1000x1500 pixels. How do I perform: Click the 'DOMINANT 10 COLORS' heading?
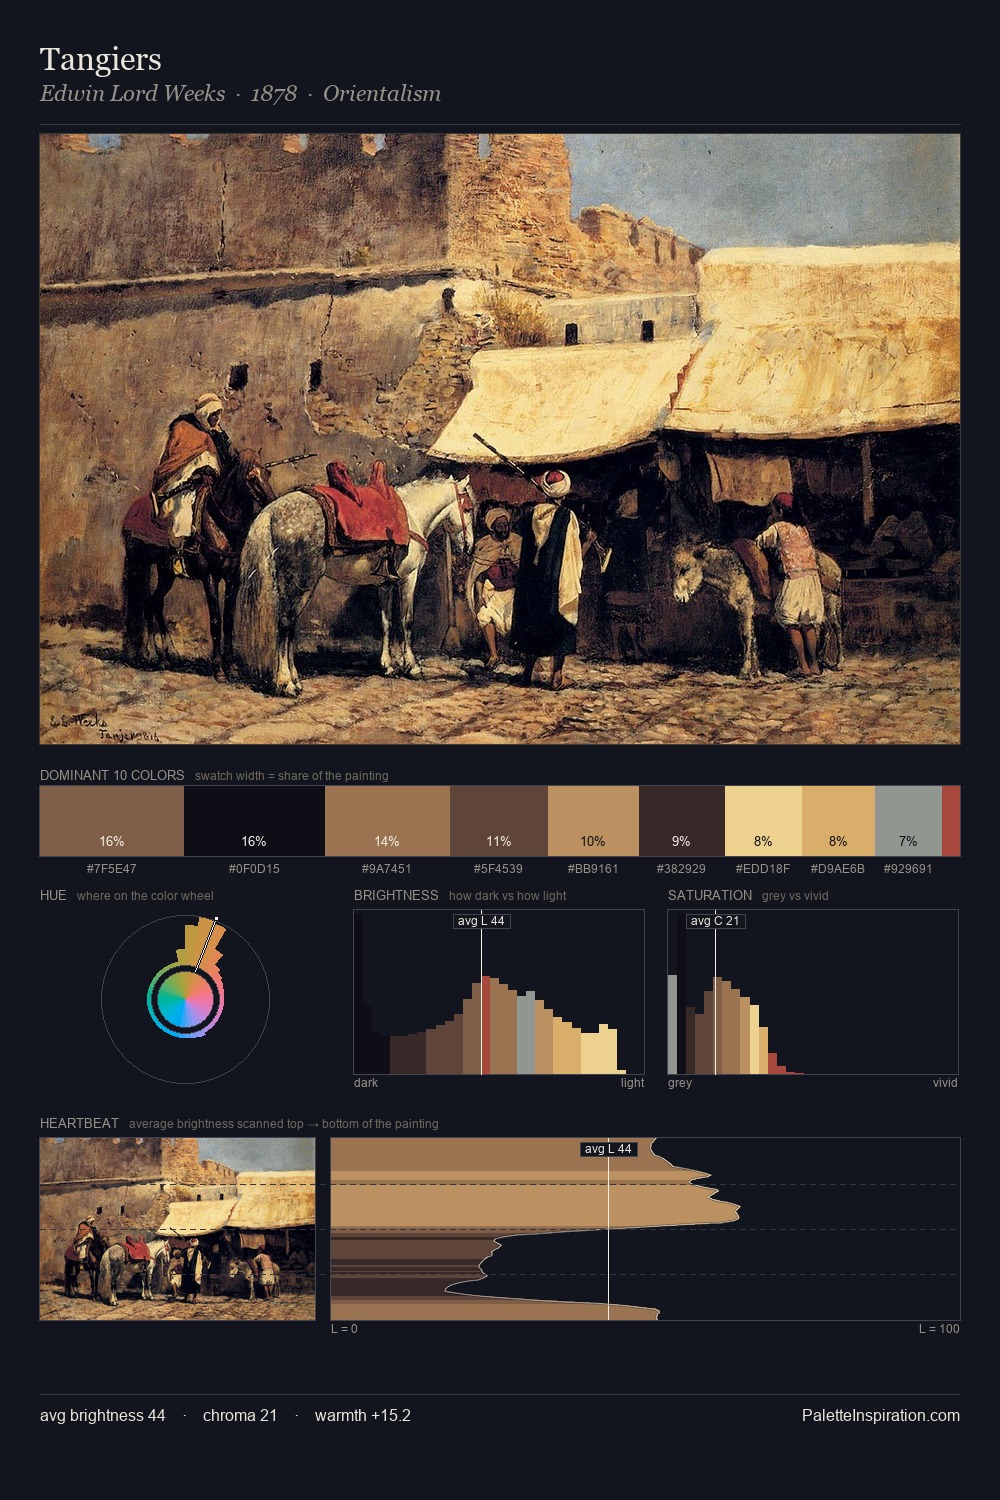pyautogui.click(x=112, y=775)
